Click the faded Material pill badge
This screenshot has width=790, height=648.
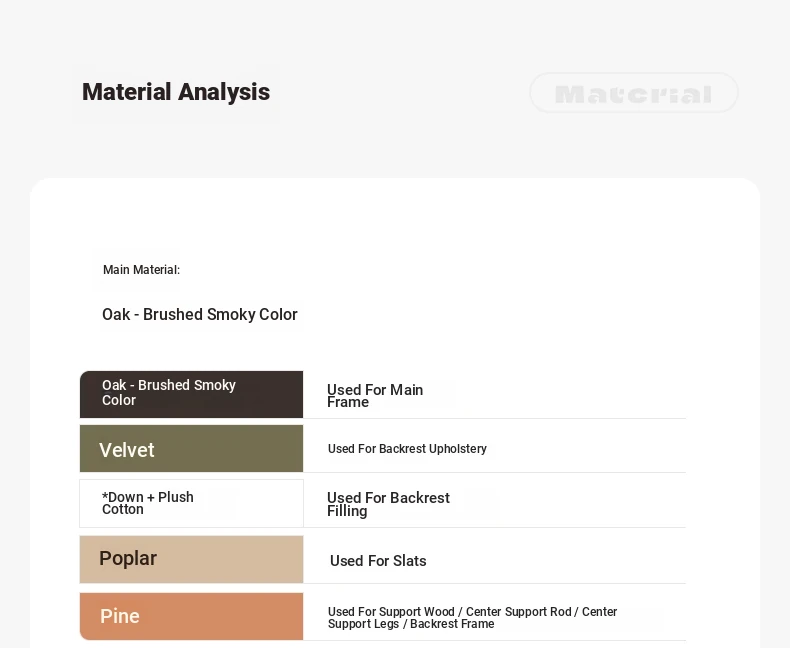tap(634, 93)
